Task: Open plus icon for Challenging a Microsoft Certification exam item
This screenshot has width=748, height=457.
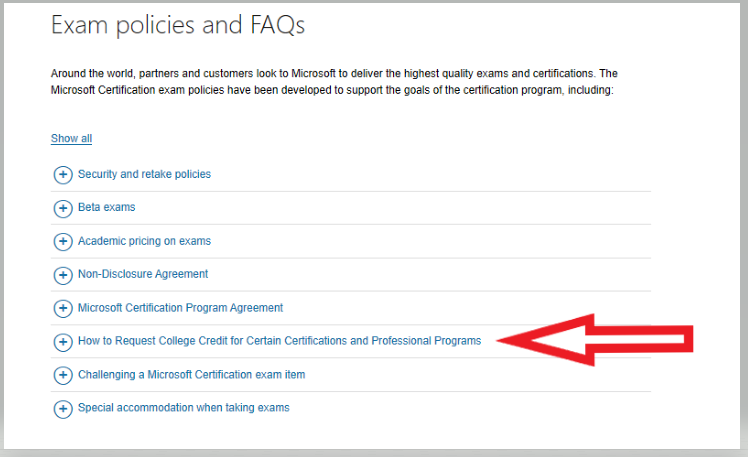Action: click(63, 375)
